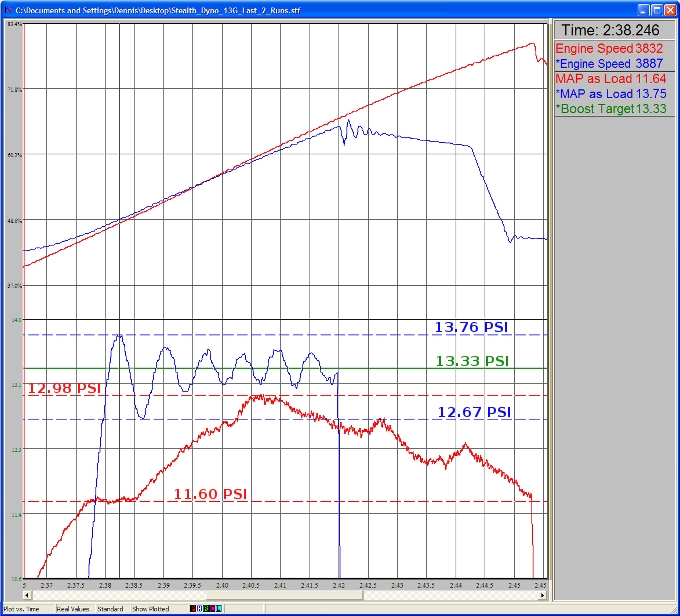Click 'Standard' in the status bar
Screen dimensions: 680x616
[110, 609]
